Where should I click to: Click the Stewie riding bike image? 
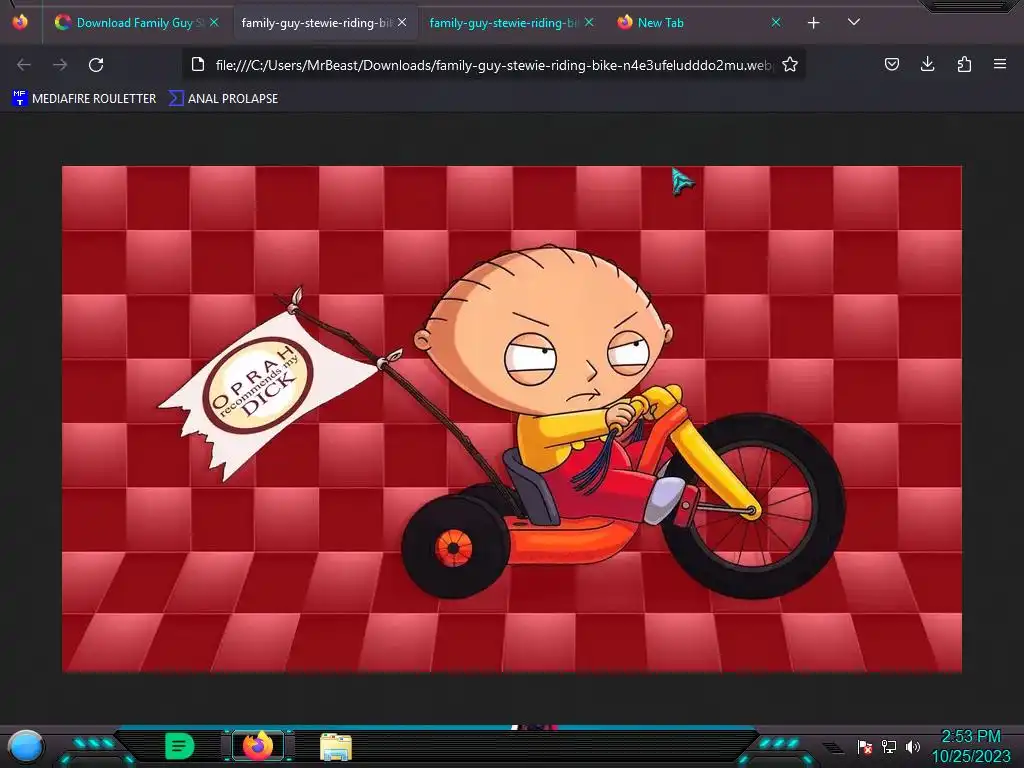tap(511, 419)
